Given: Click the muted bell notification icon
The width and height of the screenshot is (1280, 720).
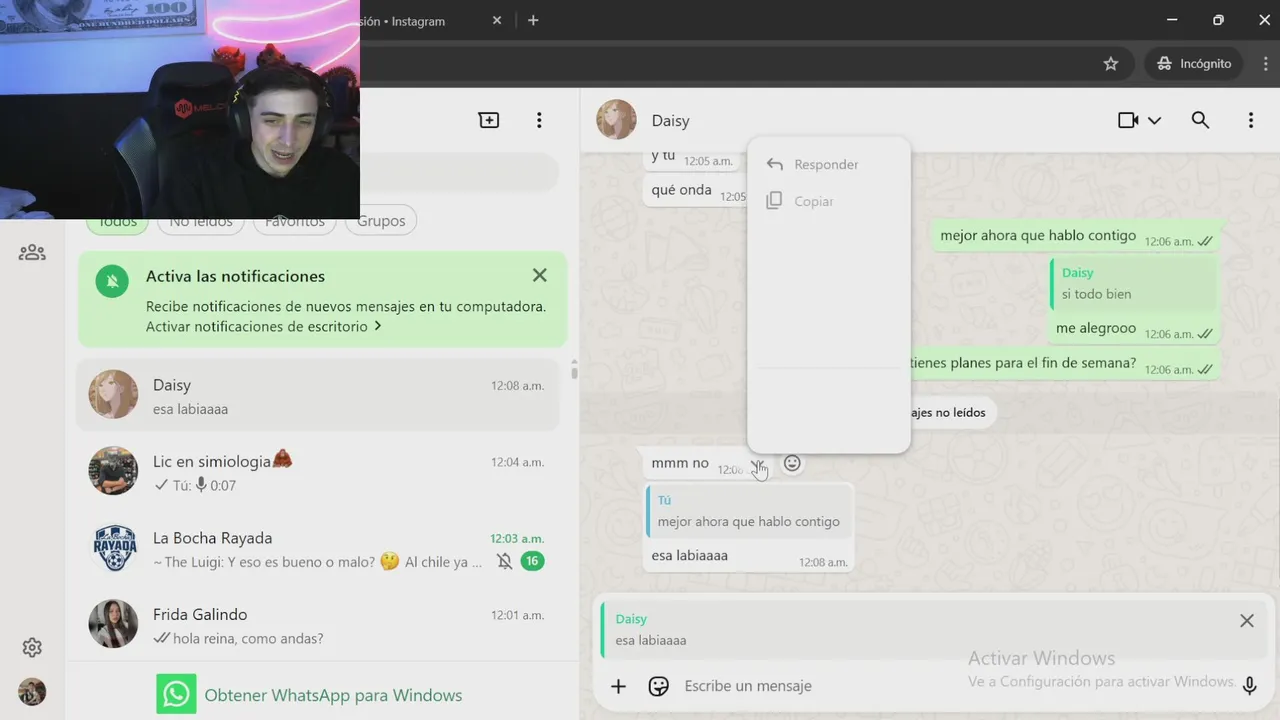Looking at the screenshot, I should [x=112, y=281].
